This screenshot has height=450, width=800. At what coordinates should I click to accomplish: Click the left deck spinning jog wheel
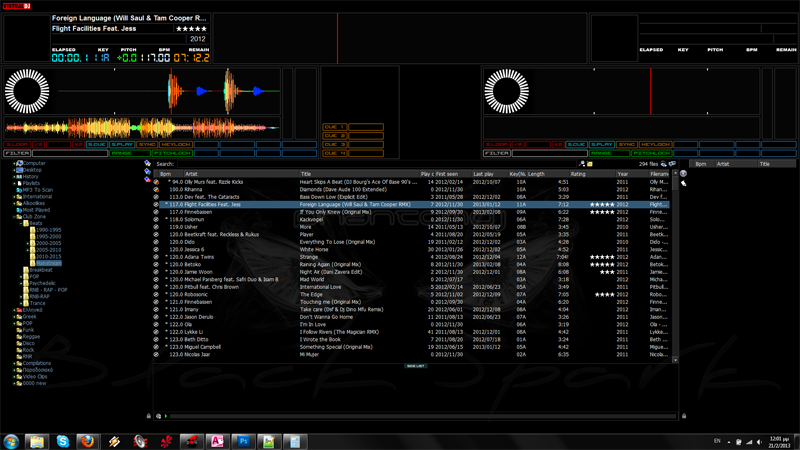tap(27, 93)
